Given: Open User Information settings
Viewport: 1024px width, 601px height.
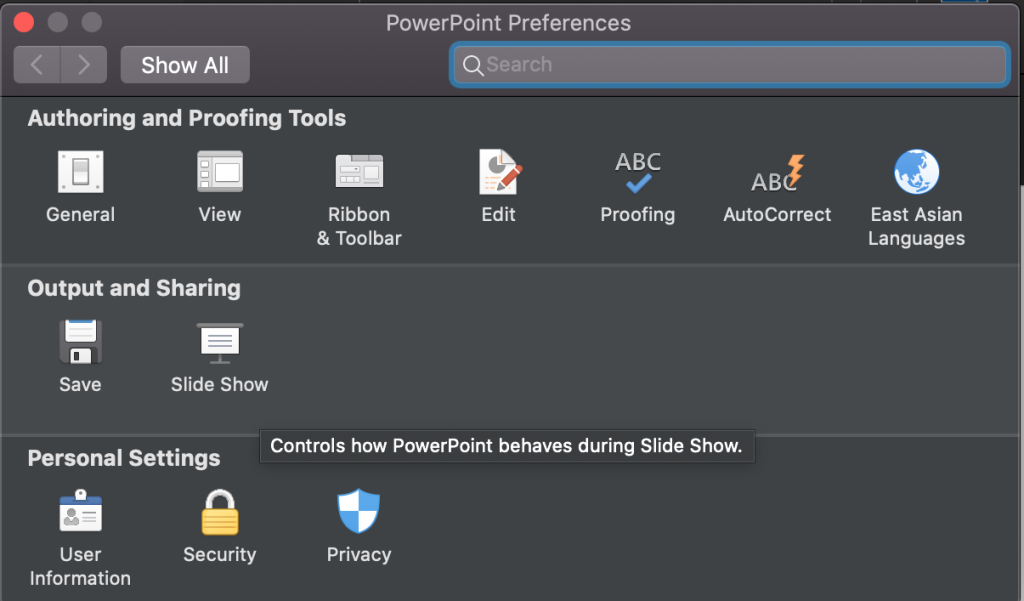Looking at the screenshot, I should (80, 511).
